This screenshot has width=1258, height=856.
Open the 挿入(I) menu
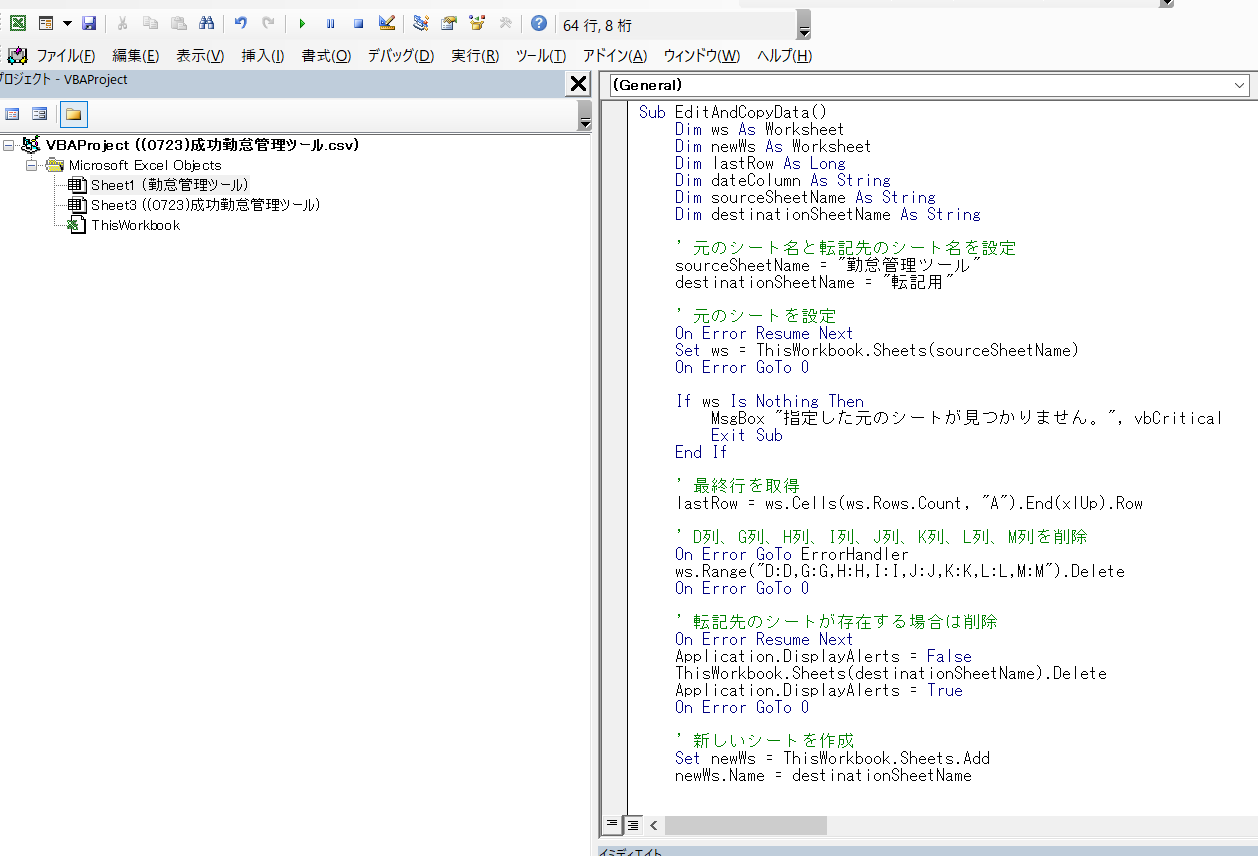coord(263,56)
